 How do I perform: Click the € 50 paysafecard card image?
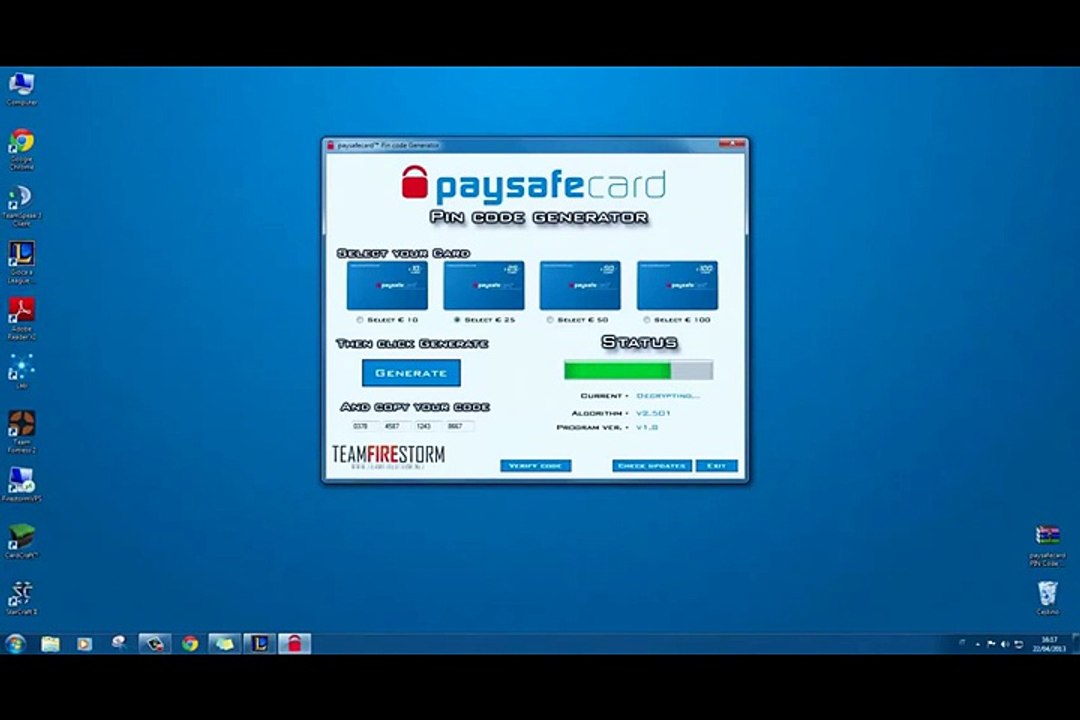point(580,285)
